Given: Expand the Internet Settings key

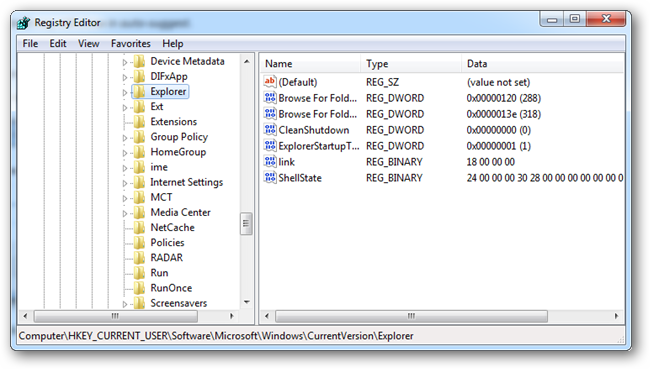Looking at the screenshot, I should click(125, 183).
